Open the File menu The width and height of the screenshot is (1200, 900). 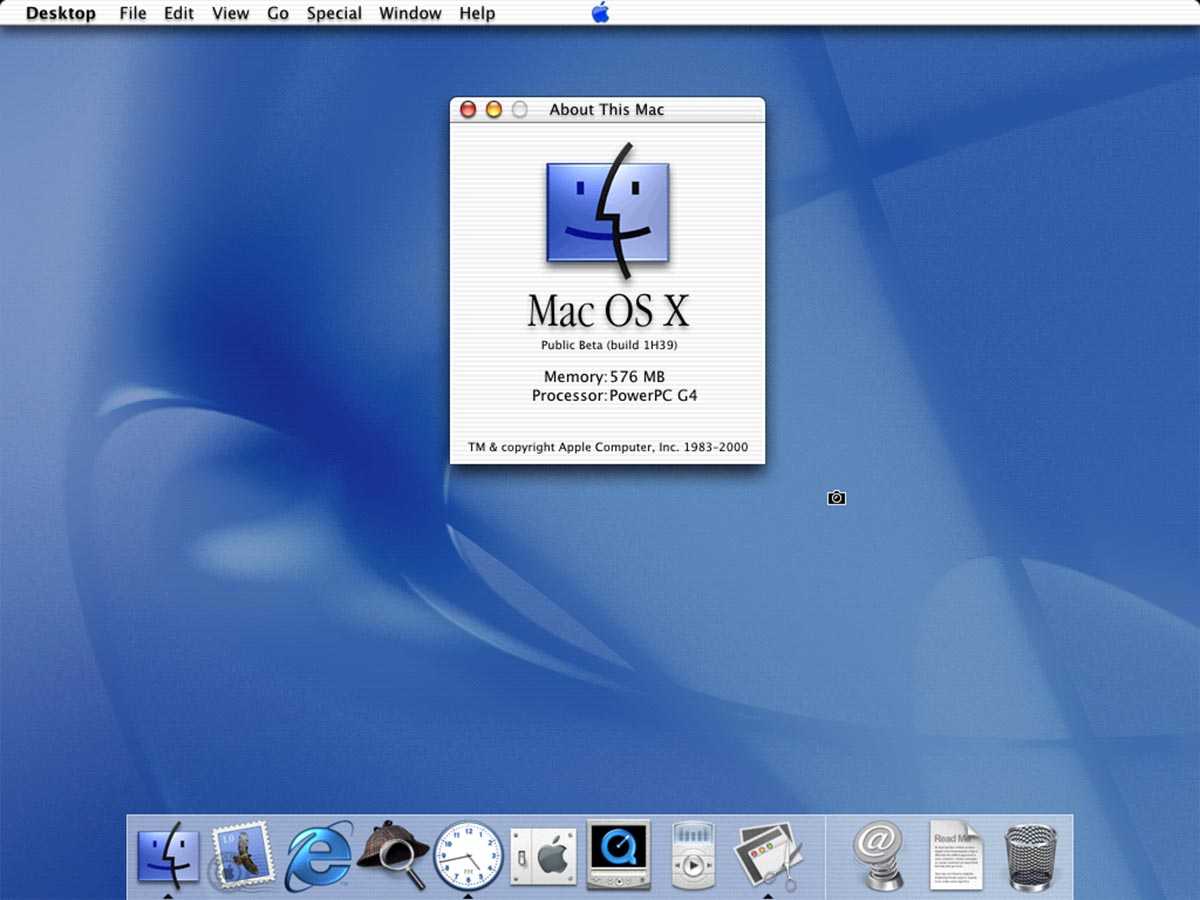[132, 13]
